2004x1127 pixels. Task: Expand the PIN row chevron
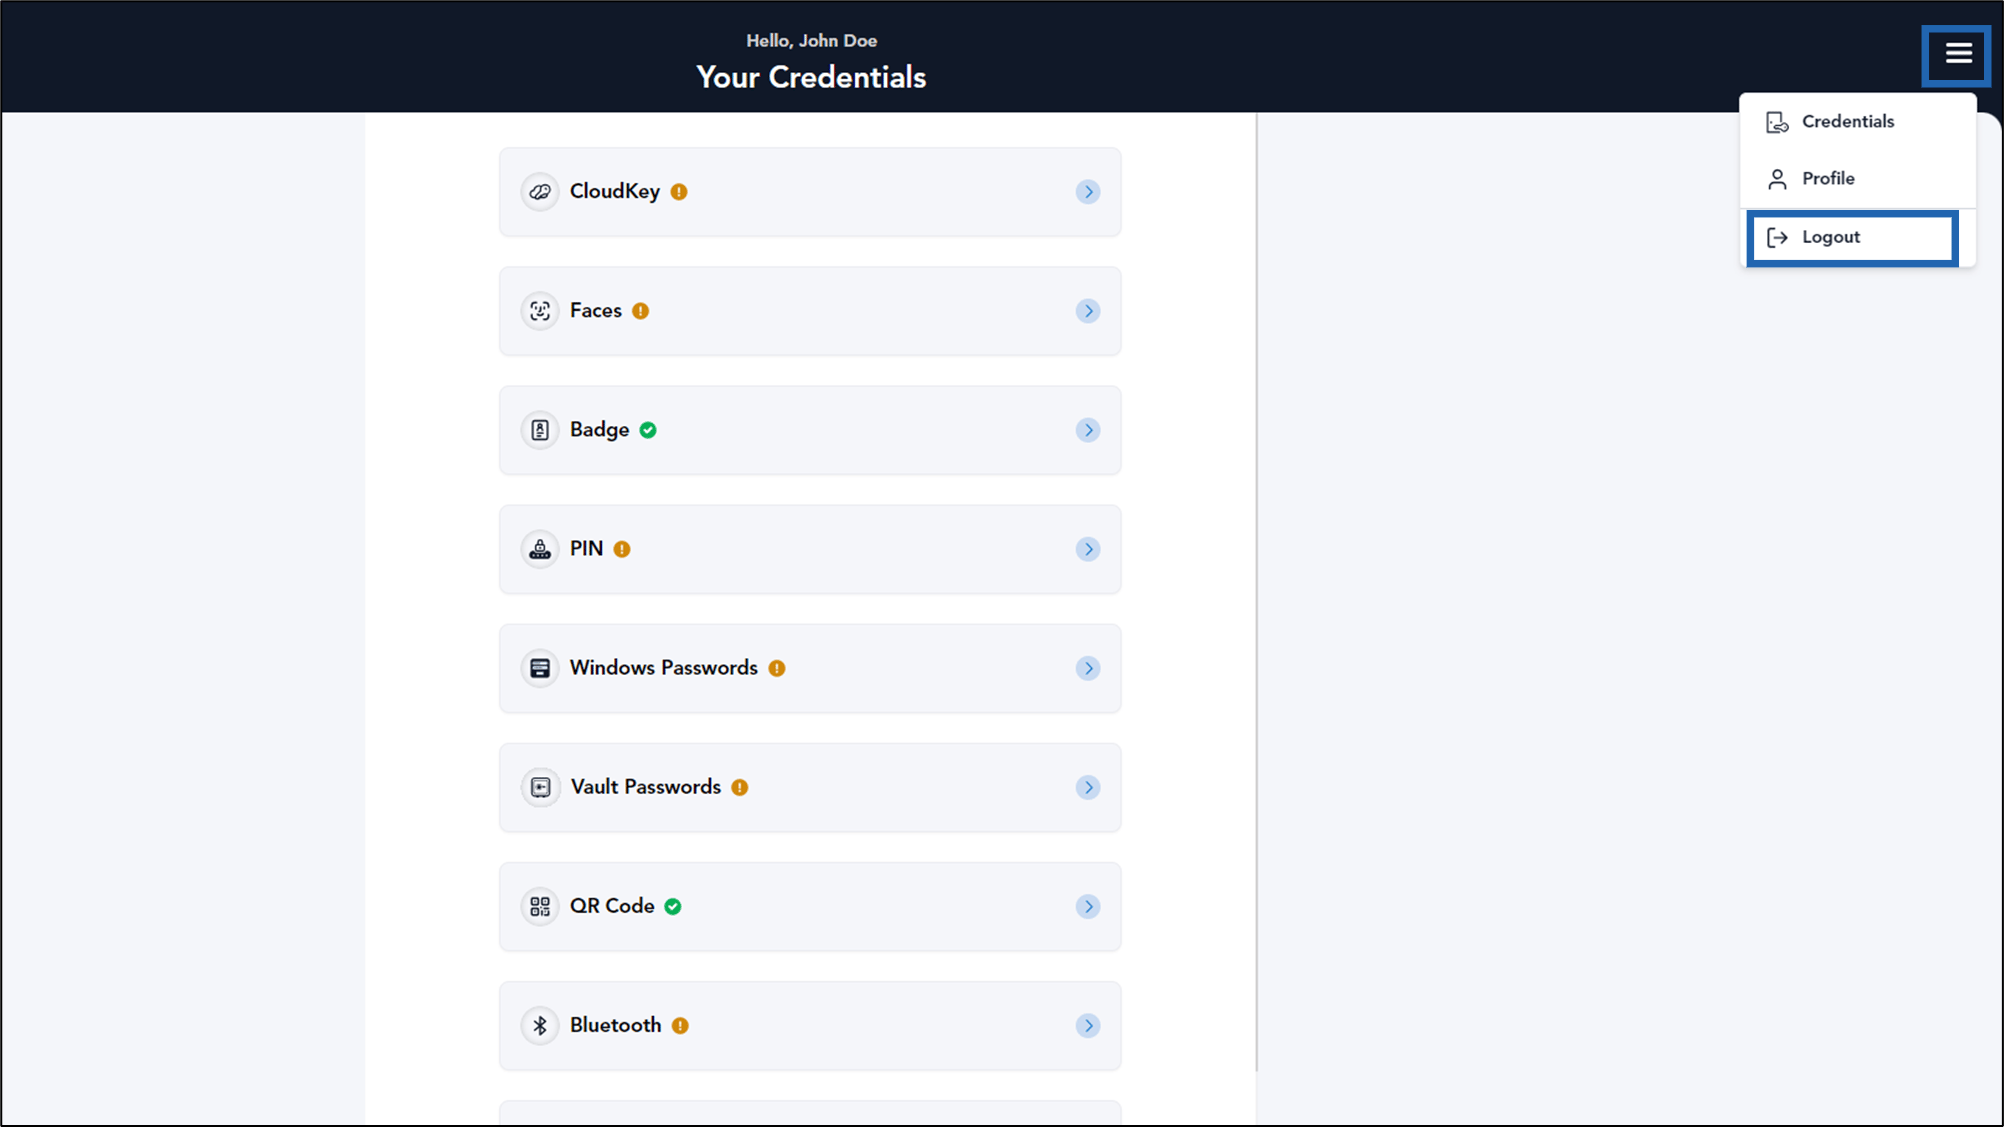point(1088,549)
